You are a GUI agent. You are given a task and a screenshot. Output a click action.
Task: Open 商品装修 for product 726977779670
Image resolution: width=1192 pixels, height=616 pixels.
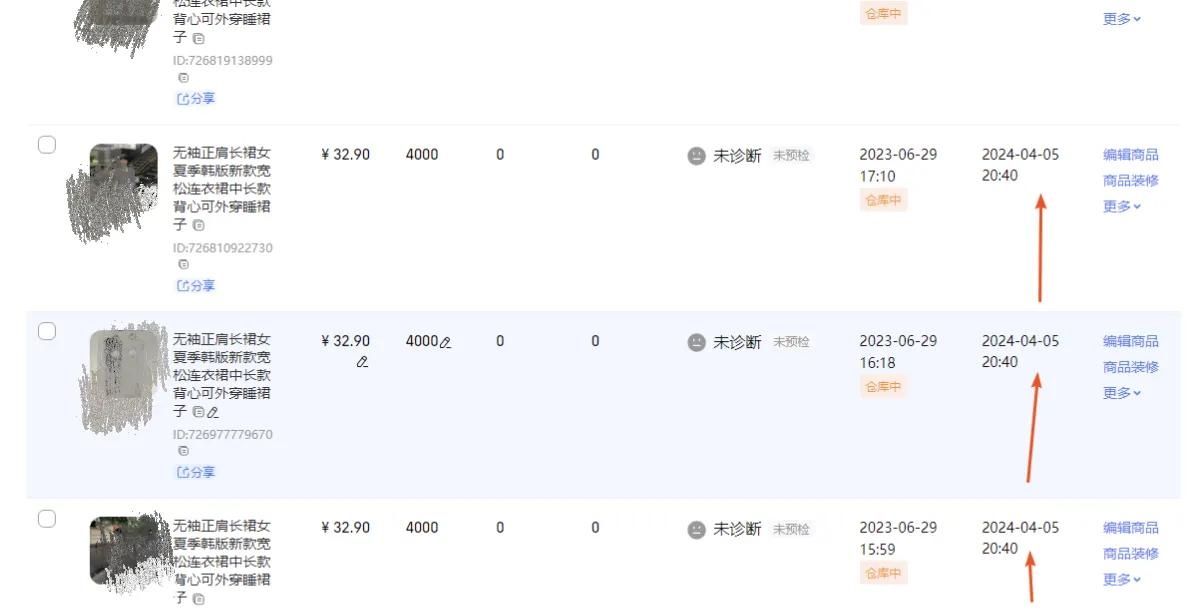coord(1130,367)
